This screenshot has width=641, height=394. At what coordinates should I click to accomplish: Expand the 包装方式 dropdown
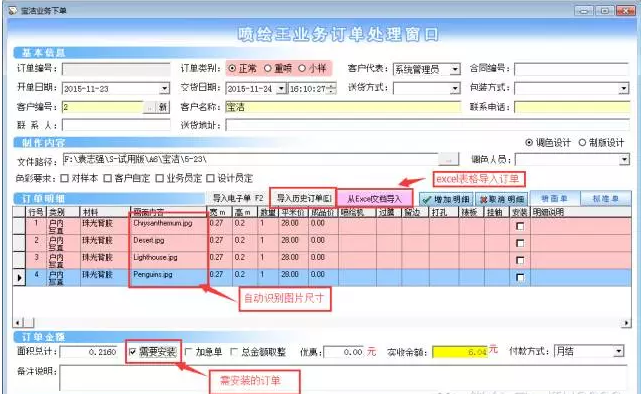pyautogui.click(x=623, y=88)
